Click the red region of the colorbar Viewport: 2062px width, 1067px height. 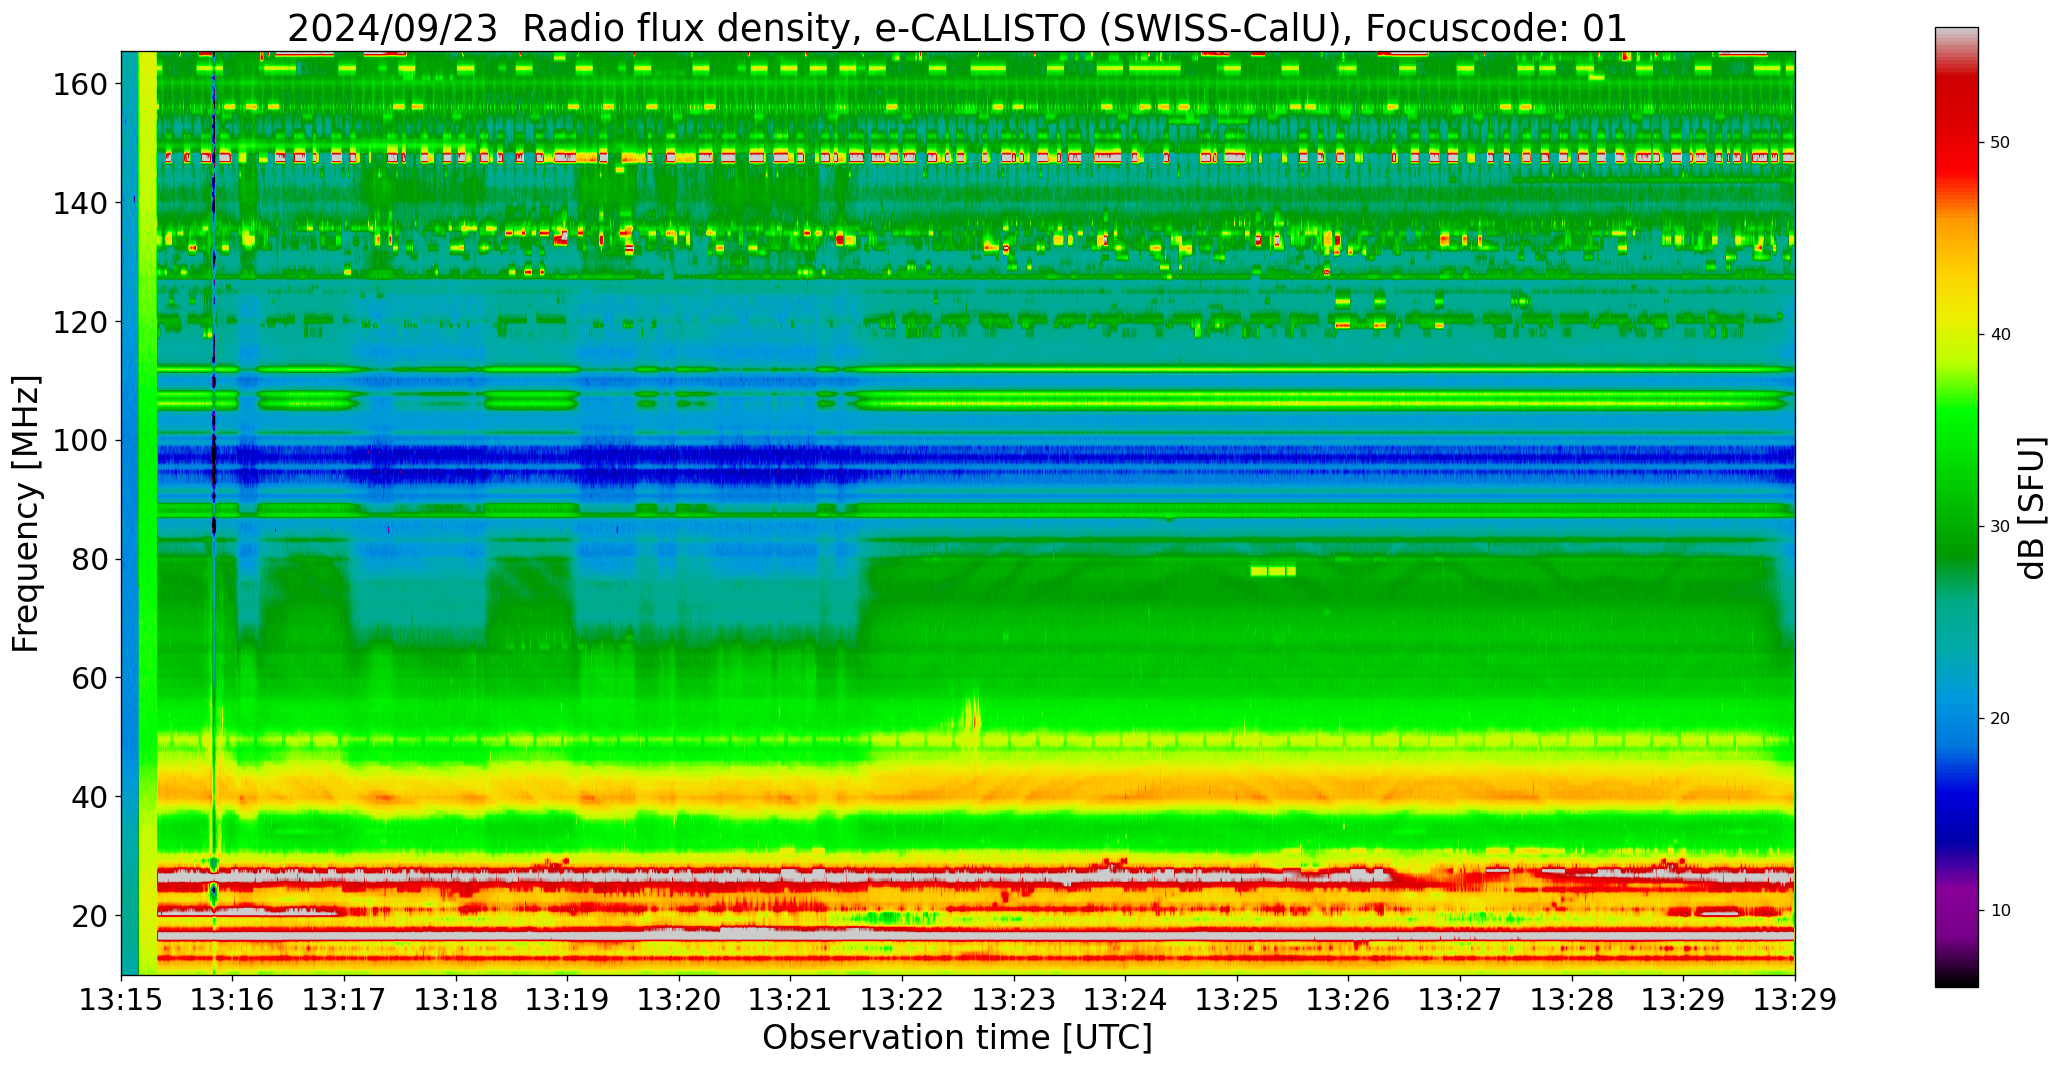(1956, 140)
